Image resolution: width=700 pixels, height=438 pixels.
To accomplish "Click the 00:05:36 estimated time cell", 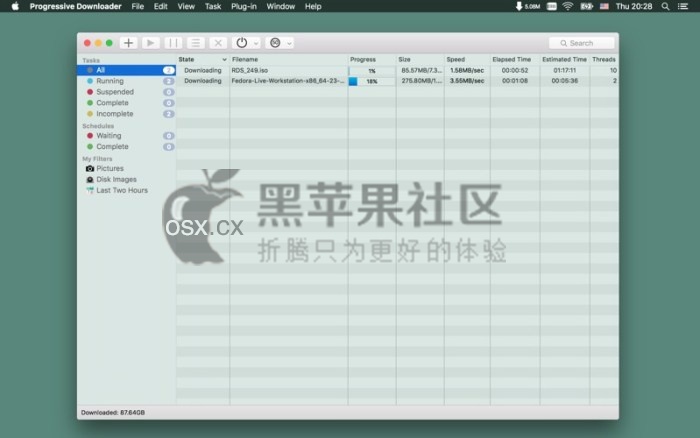I will tap(564, 81).
